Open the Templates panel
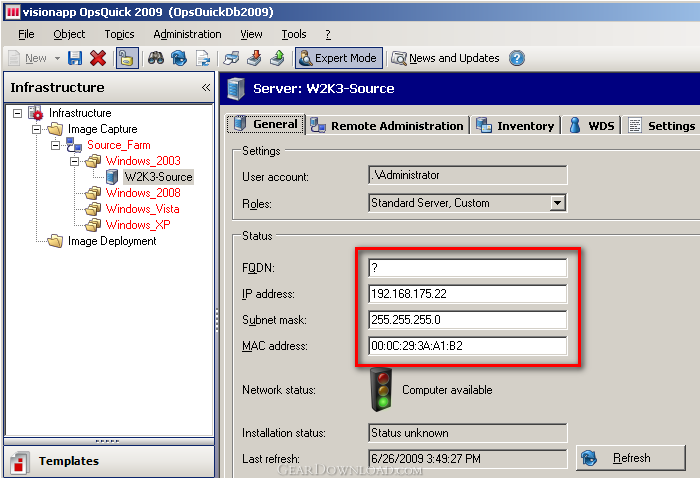The width and height of the screenshot is (700, 478). [109, 461]
